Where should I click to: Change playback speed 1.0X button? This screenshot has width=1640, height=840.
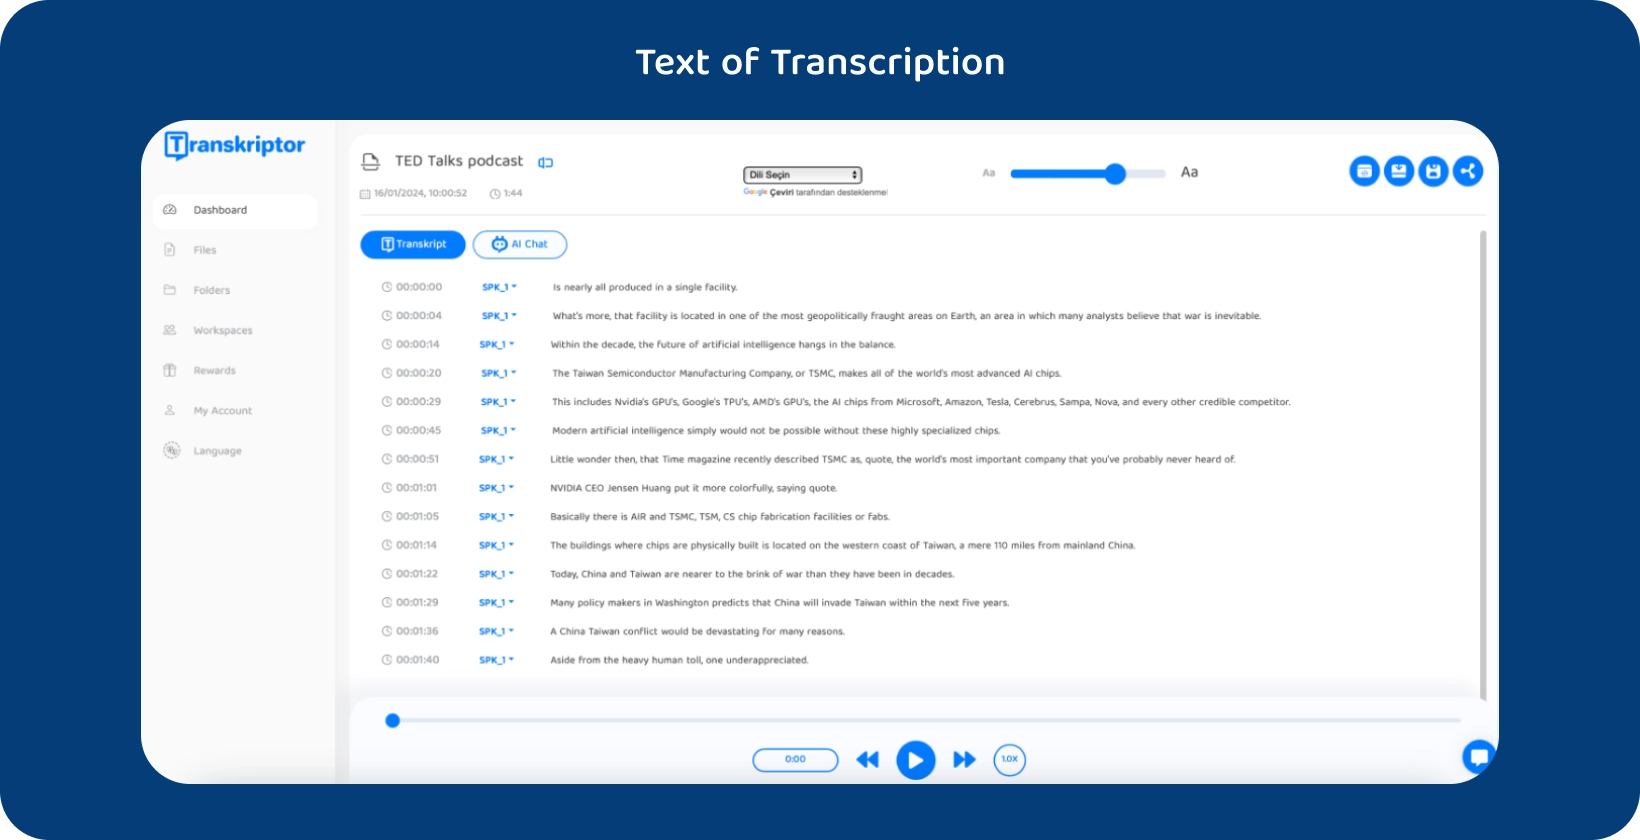pos(1010,759)
